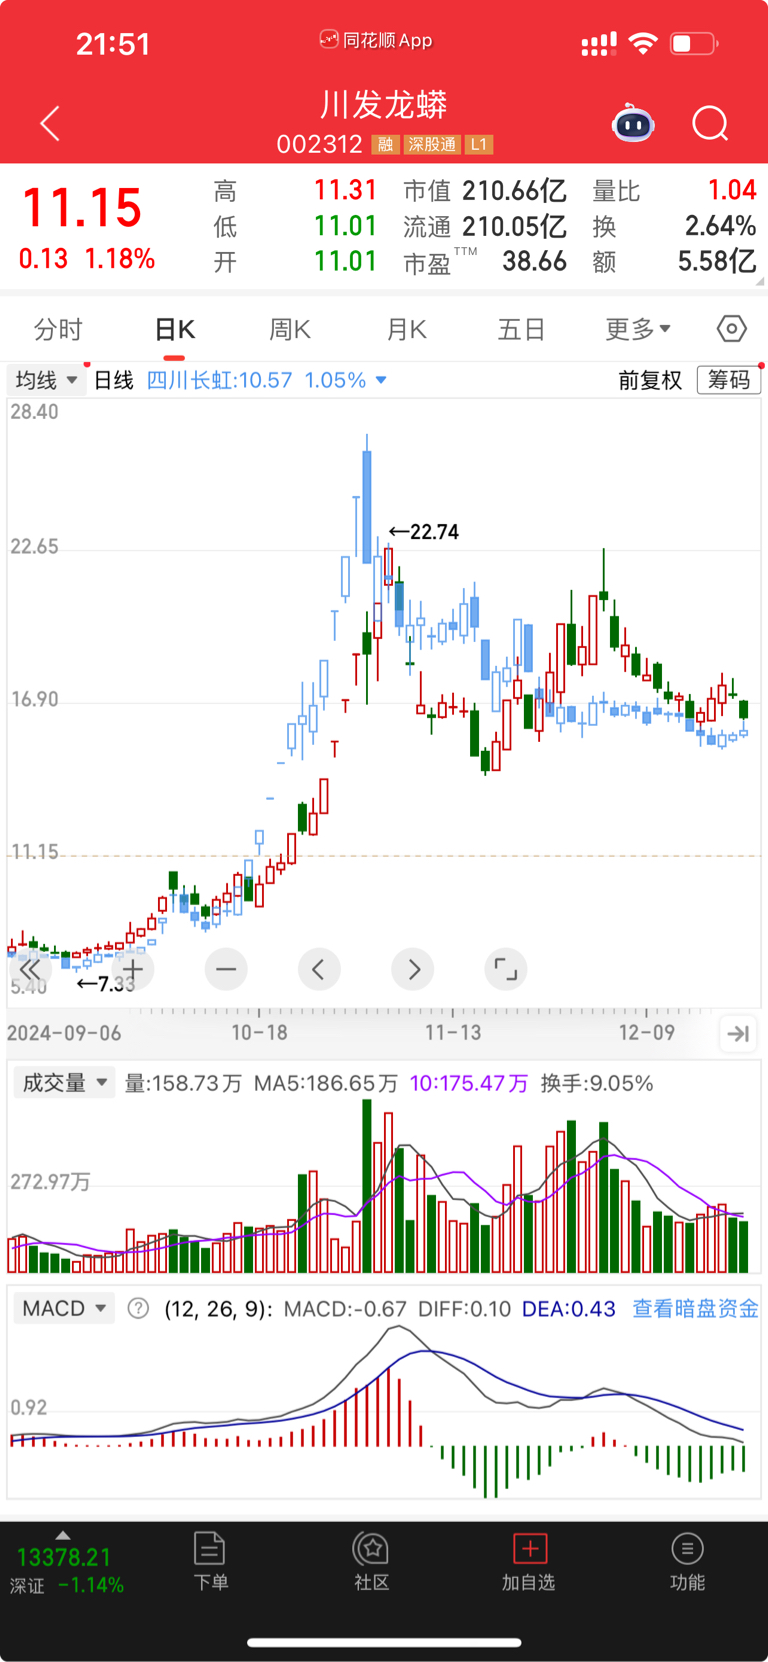The image size is (768, 1662).
Task: Open the search magnifier icon
Action: (710, 124)
